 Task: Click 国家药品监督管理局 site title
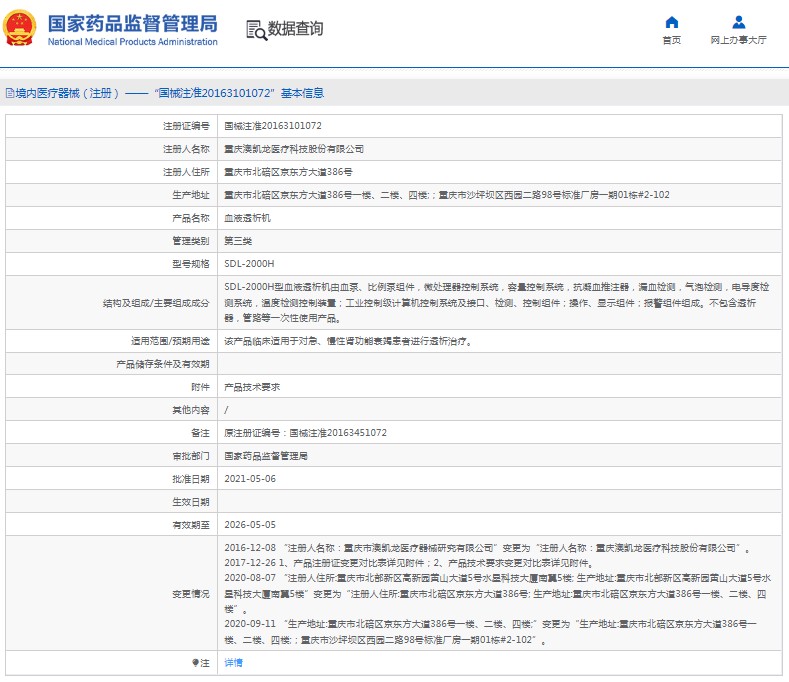click(x=133, y=23)
